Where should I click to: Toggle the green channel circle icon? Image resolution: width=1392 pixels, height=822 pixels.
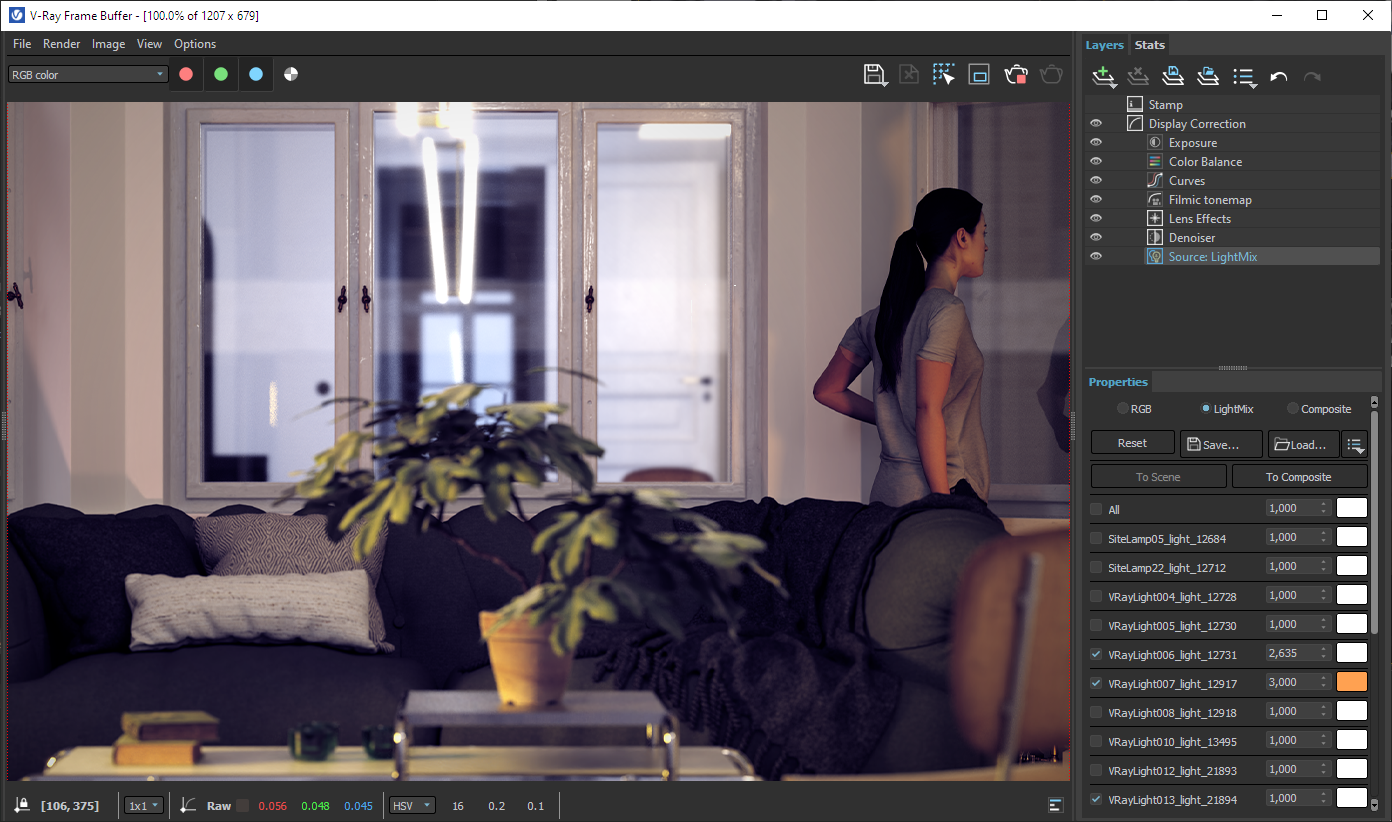pyautogui.click(x=221, y=74)
